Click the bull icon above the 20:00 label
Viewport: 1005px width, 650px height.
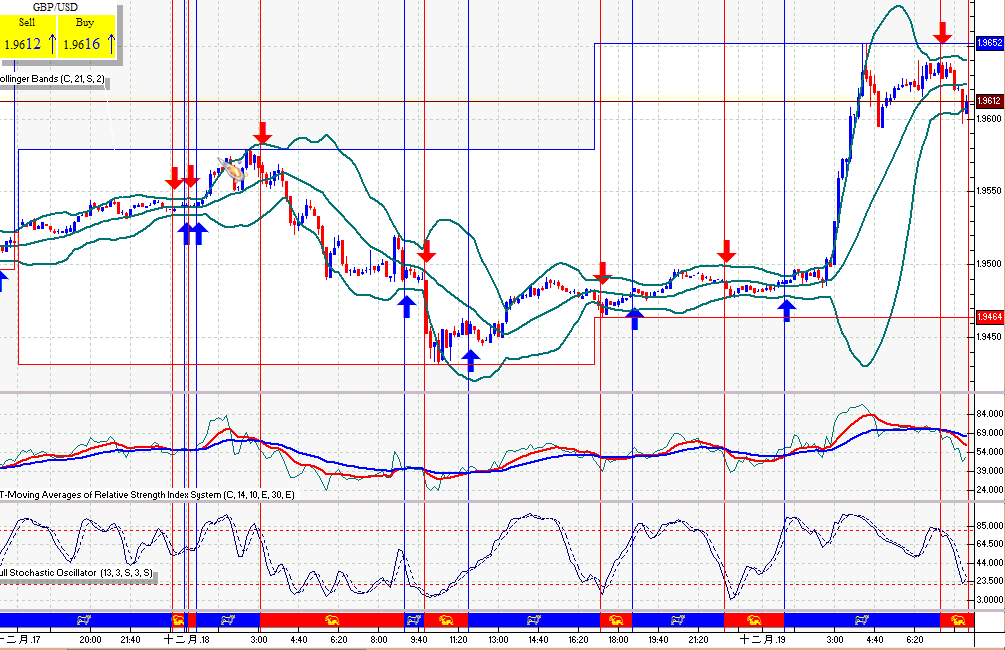(x=83, y=620)
